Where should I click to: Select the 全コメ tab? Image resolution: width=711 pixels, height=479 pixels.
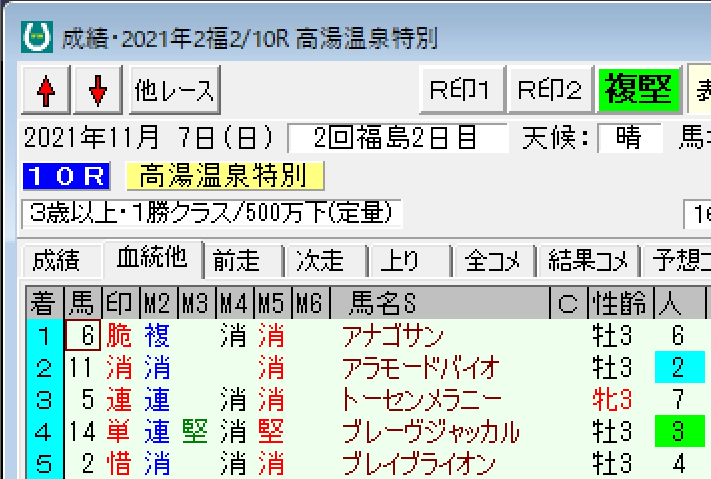click(493, 261)
